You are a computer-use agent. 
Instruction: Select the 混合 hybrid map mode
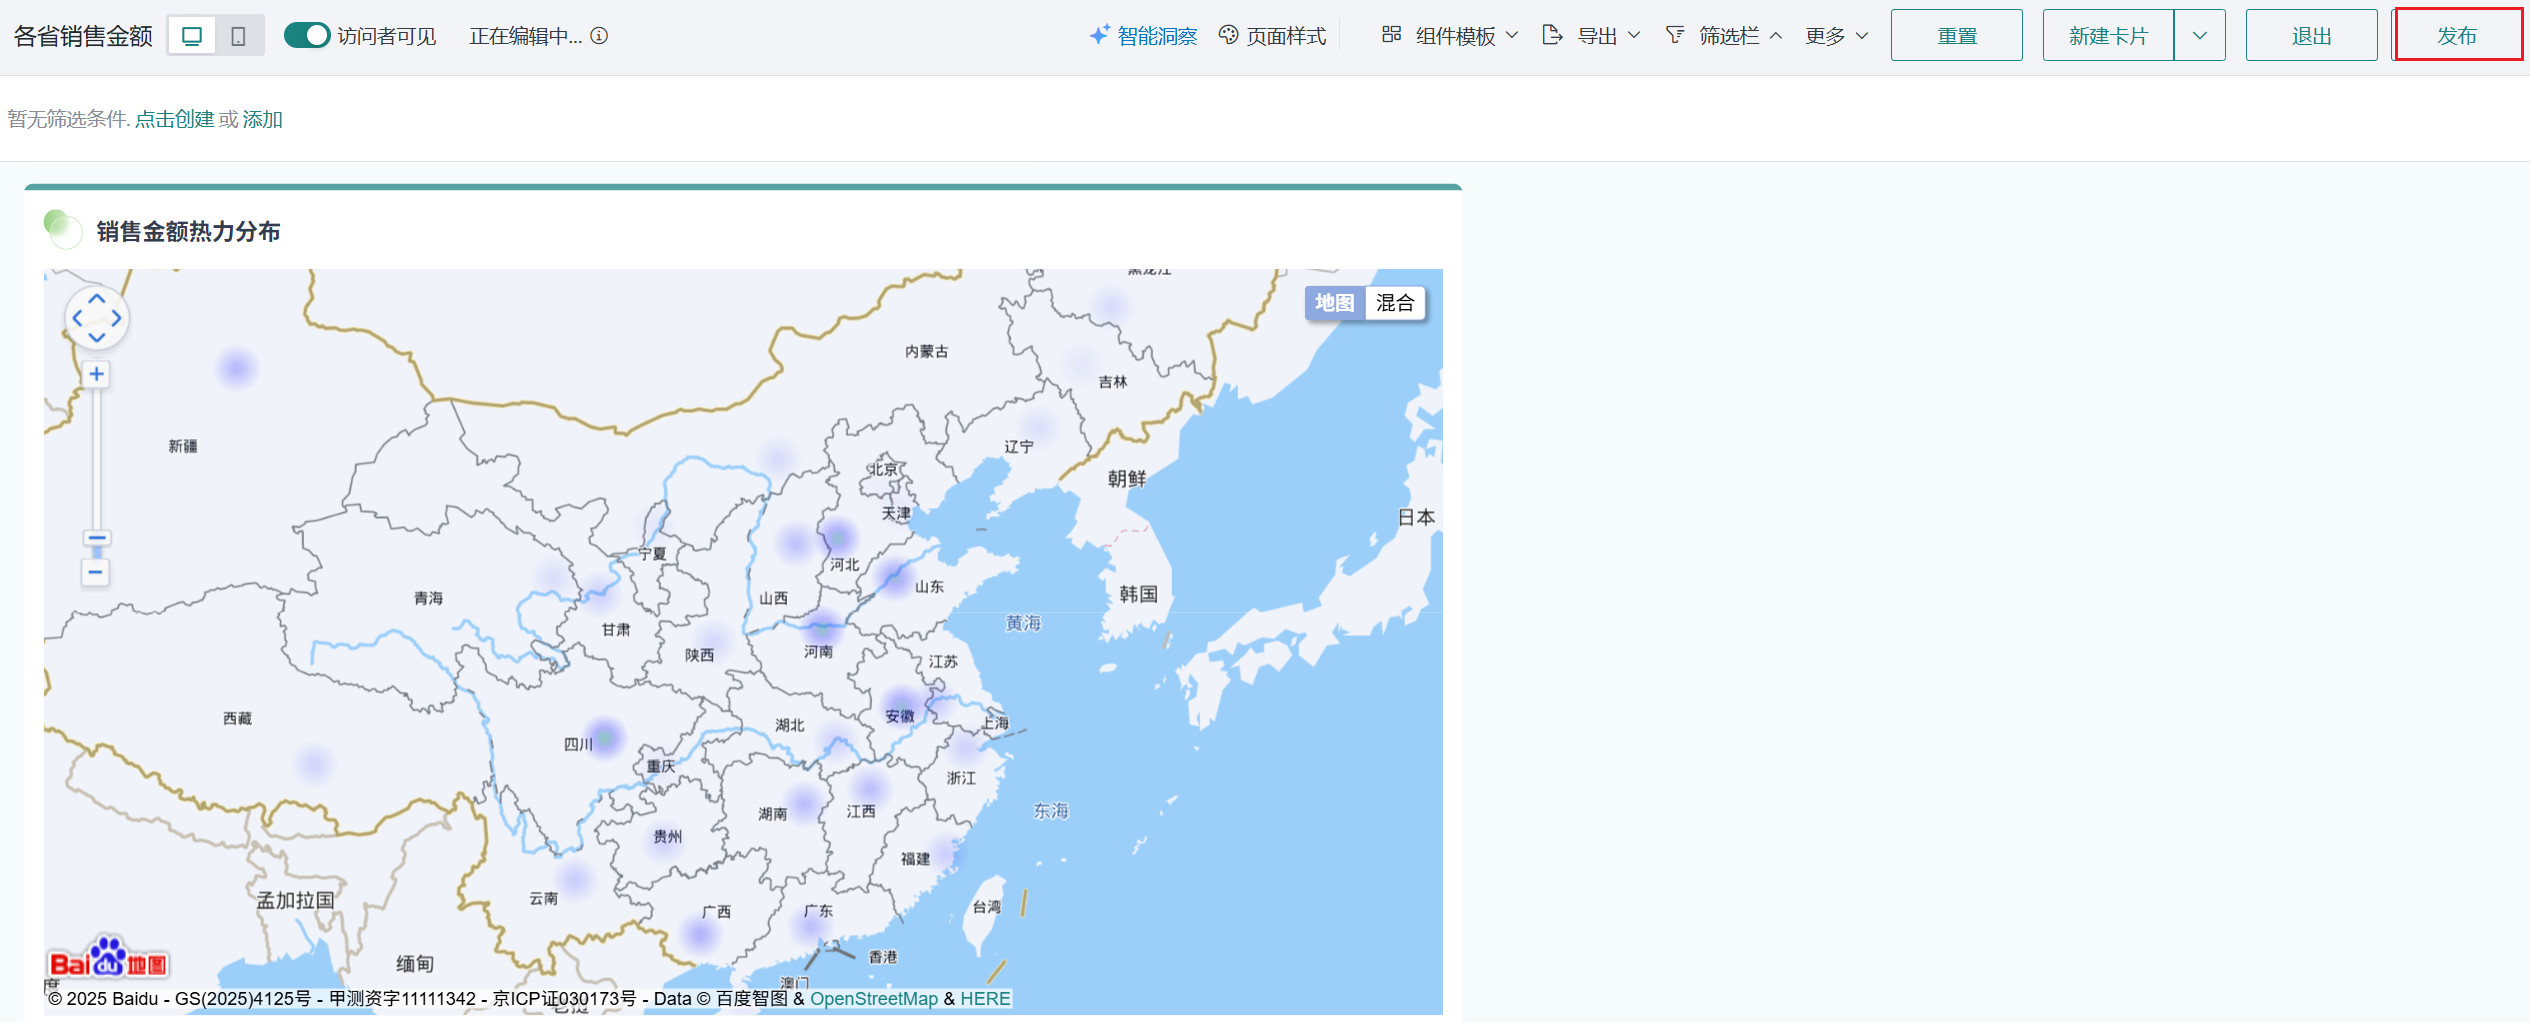pos(1394,303)
